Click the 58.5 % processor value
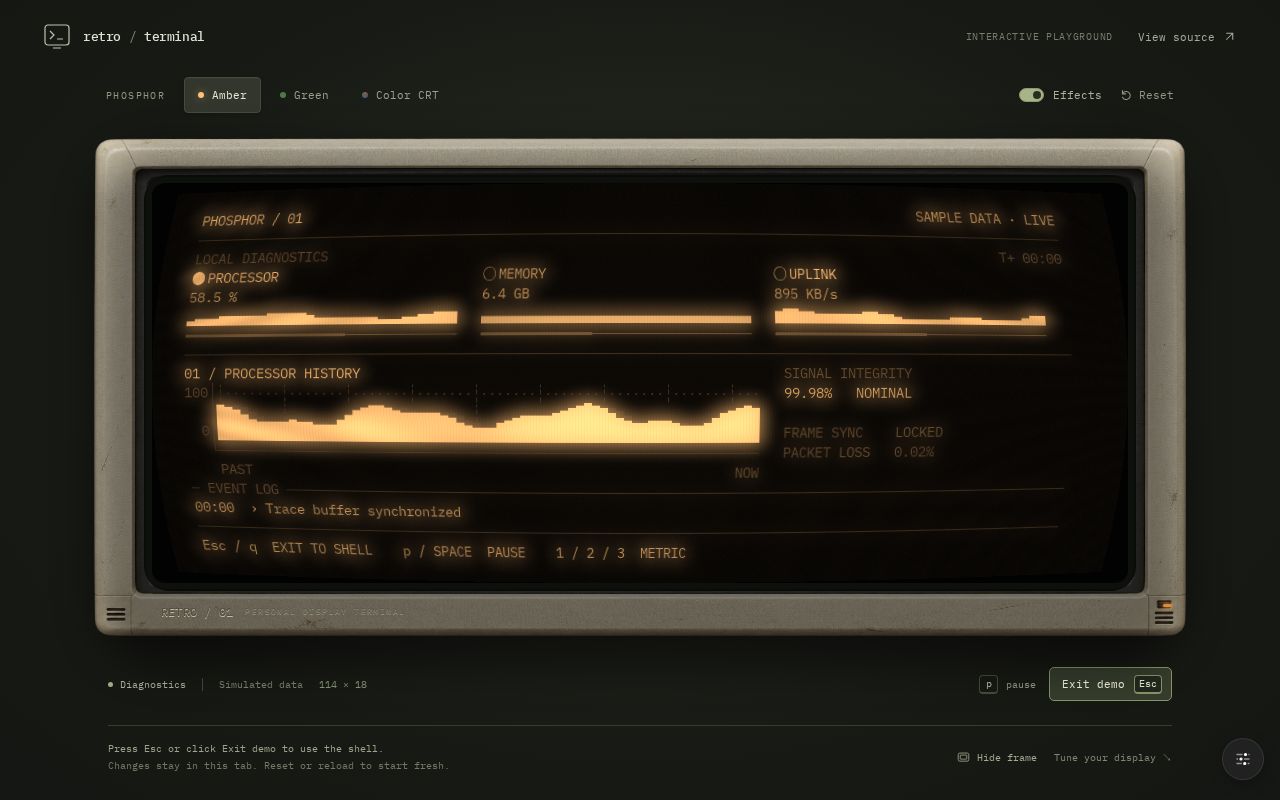 (x=213, y=297)
